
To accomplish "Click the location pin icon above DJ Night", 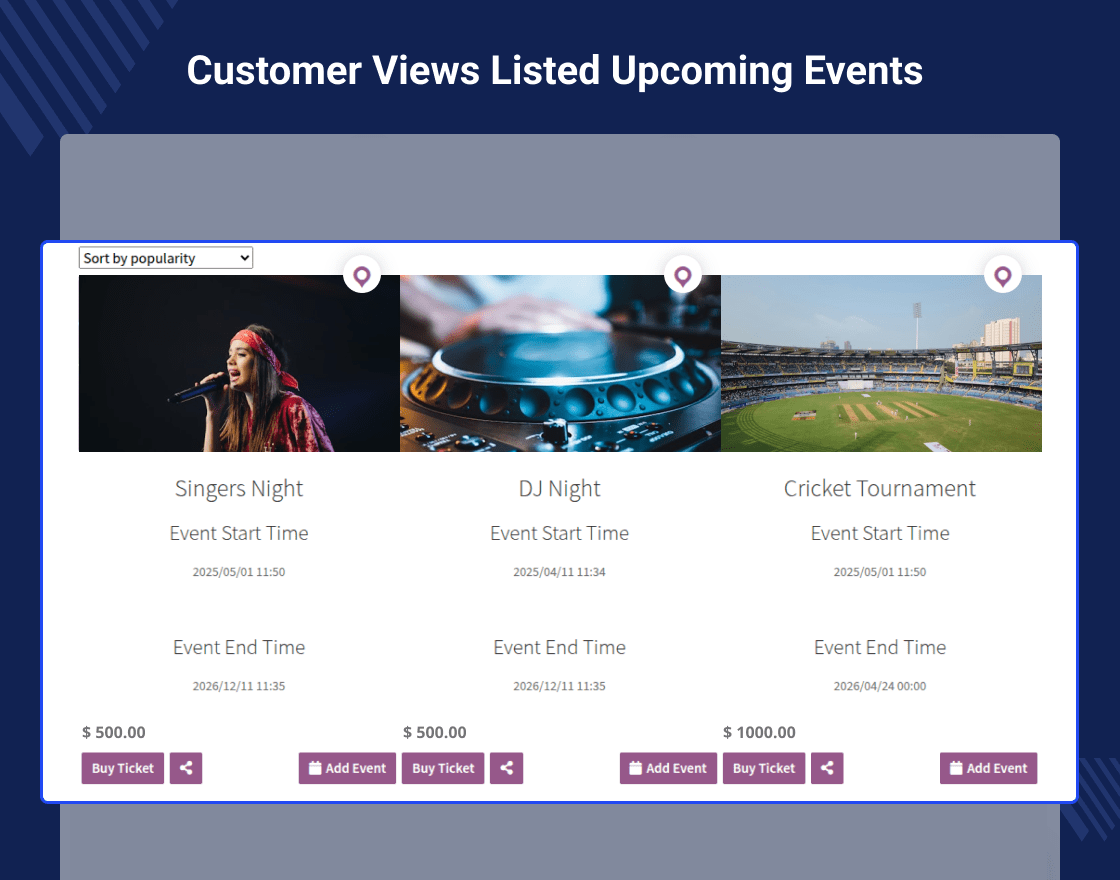I will point(683,275).
